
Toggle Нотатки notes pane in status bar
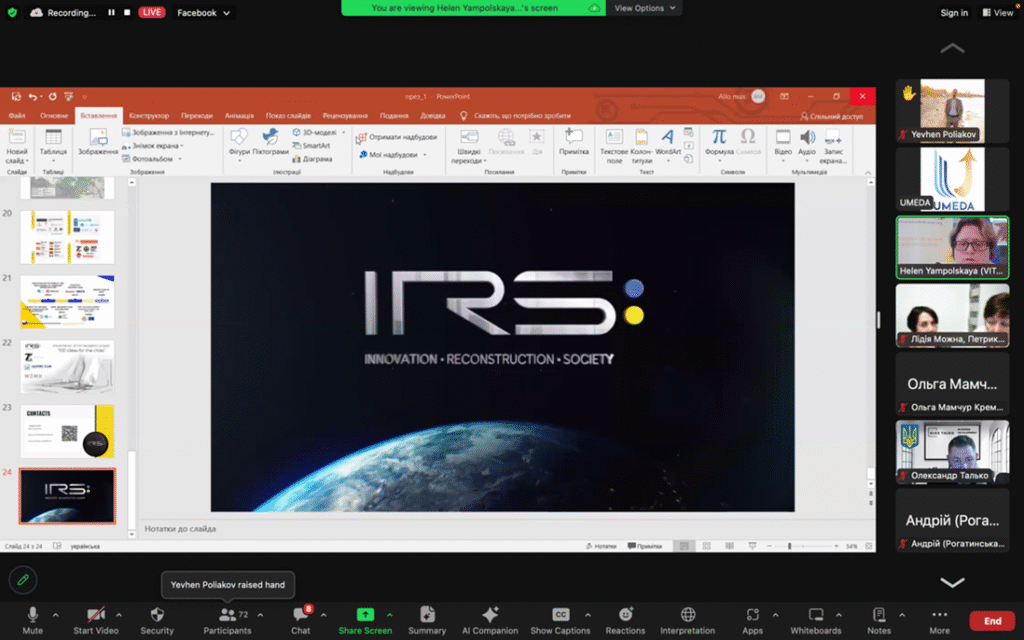click(601, 546)
